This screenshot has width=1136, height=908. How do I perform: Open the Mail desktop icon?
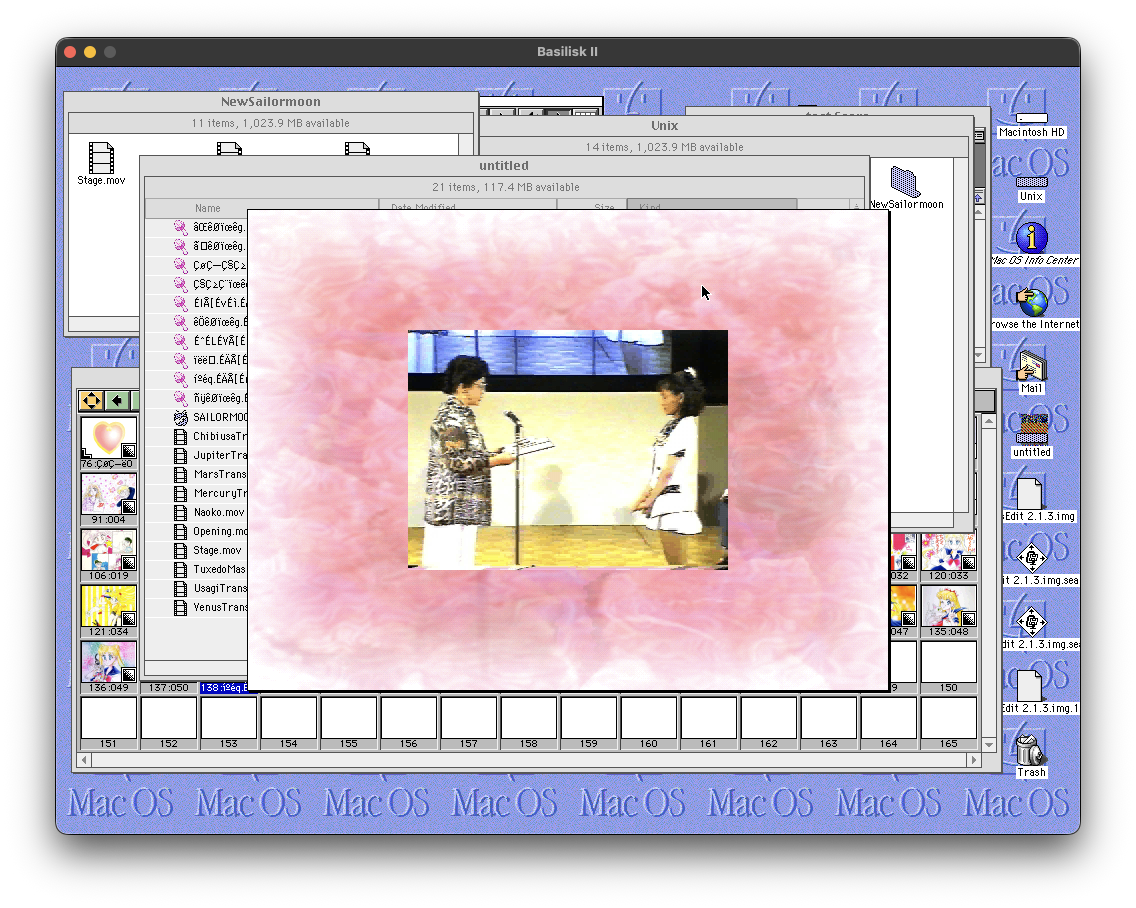point(1031,366)
